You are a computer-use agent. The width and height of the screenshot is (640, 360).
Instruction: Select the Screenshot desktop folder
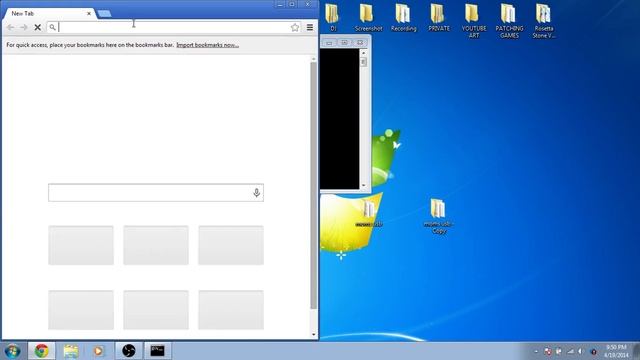click(x=368, y=17)
